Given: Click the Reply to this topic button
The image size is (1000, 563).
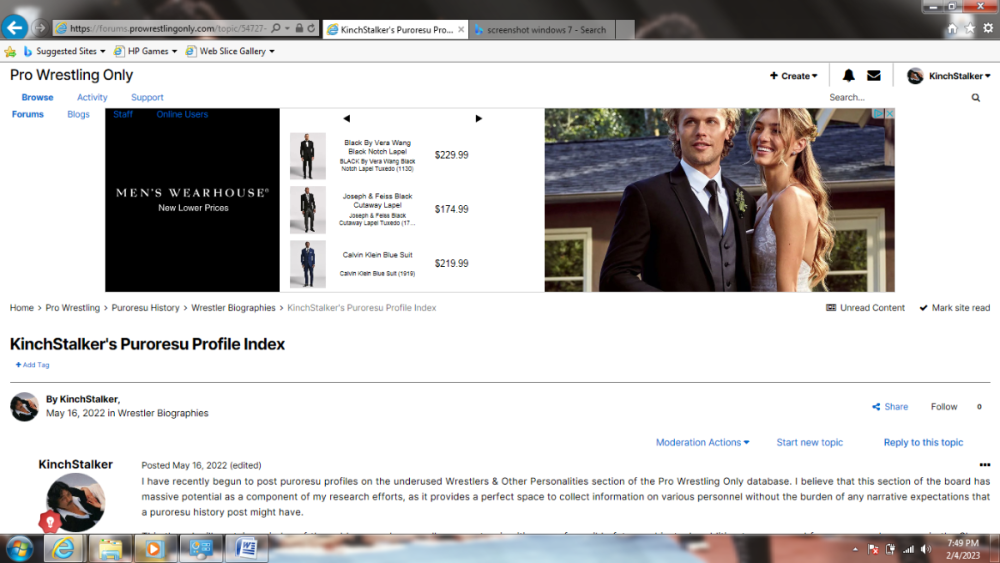Looking at the screenshot, I should [923, 442].
